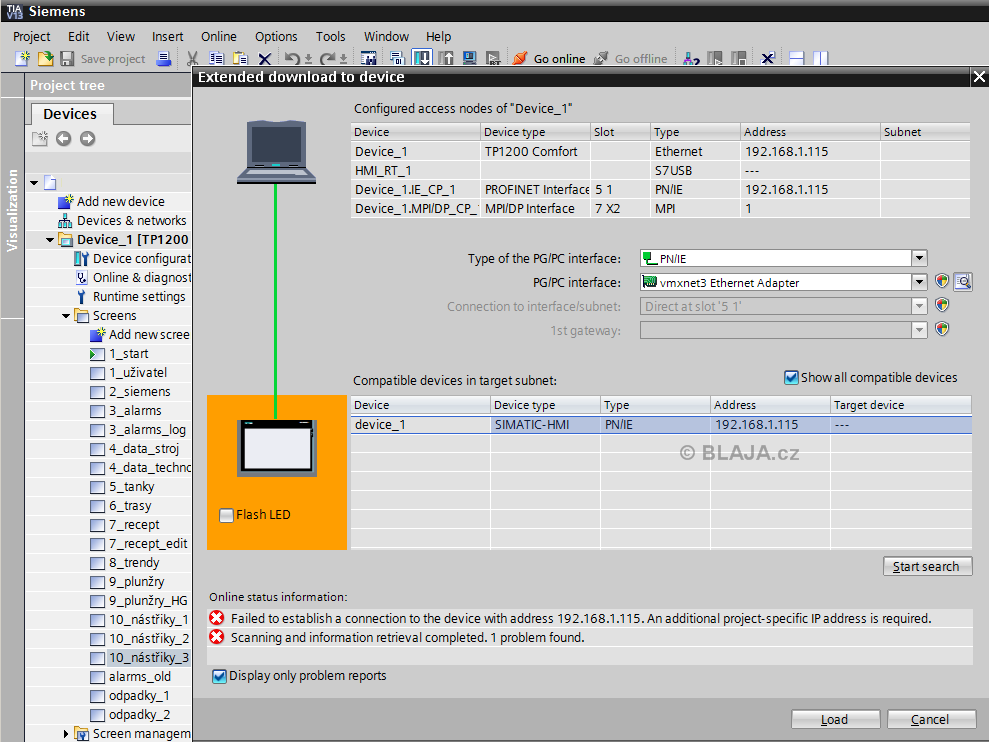
Task: Click the Cancel button
Action: [931, 719]
